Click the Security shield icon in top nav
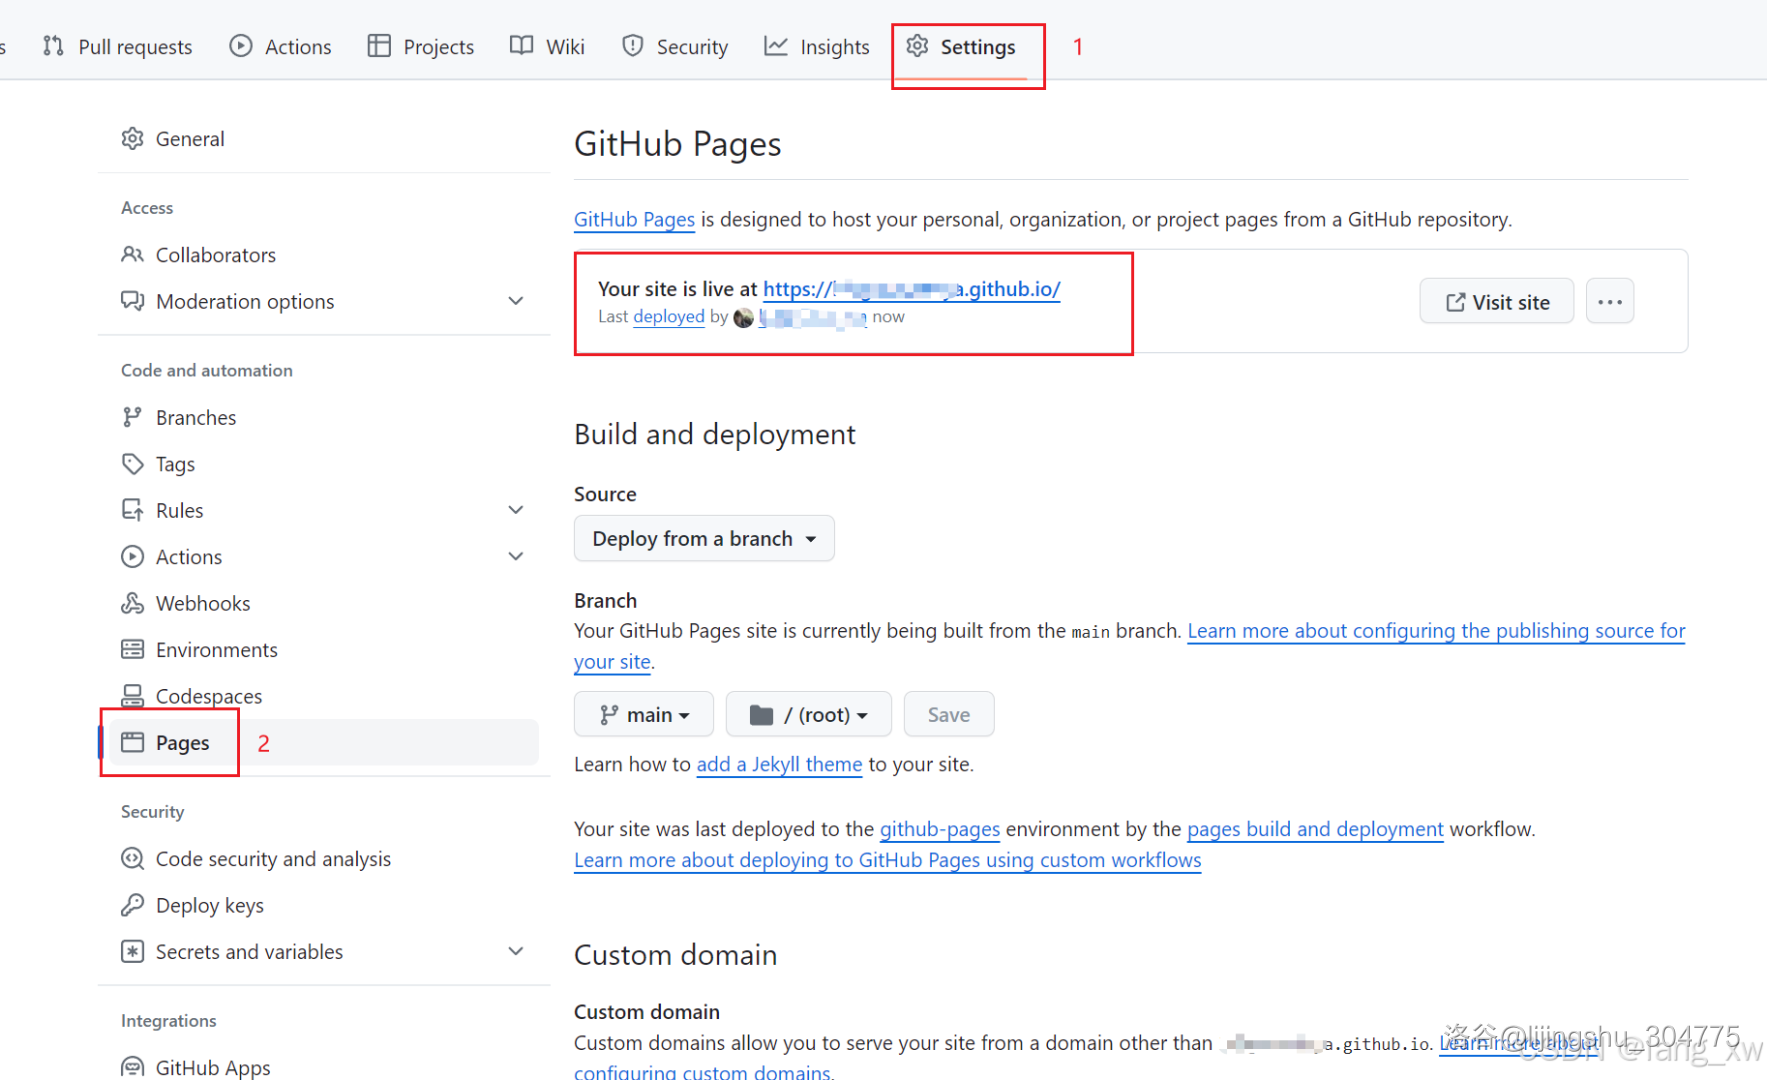The width and height of the screenshot is (1767, 1080). click(633, 46)
